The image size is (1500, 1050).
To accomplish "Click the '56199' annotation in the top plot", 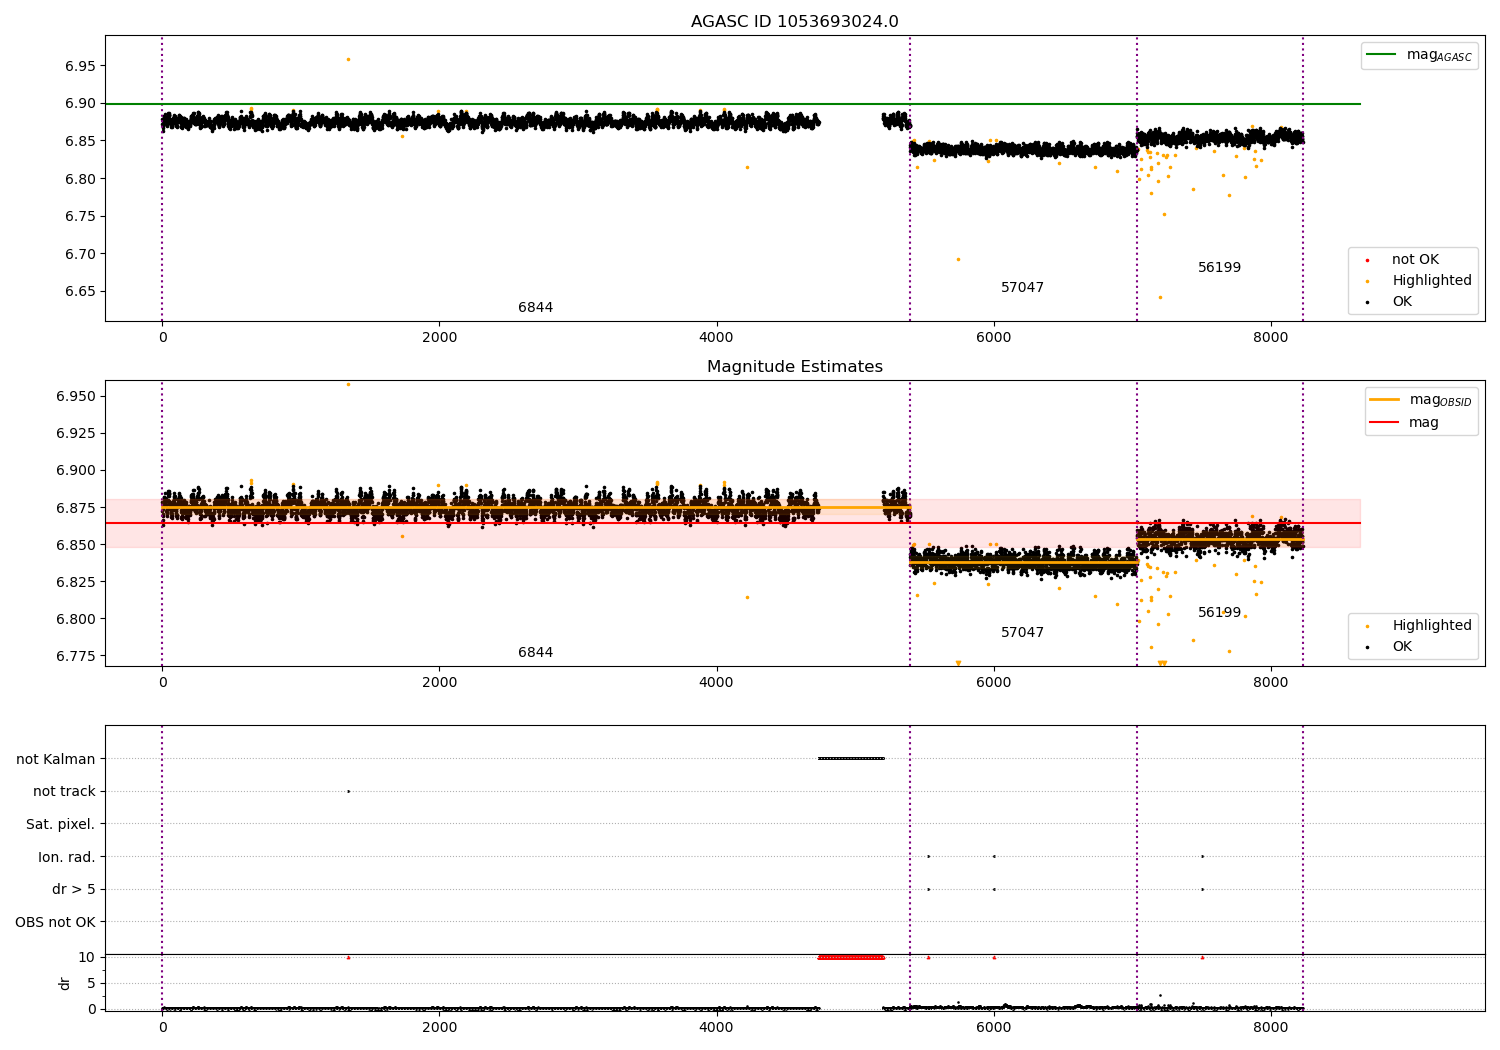I will [1219, 268].
